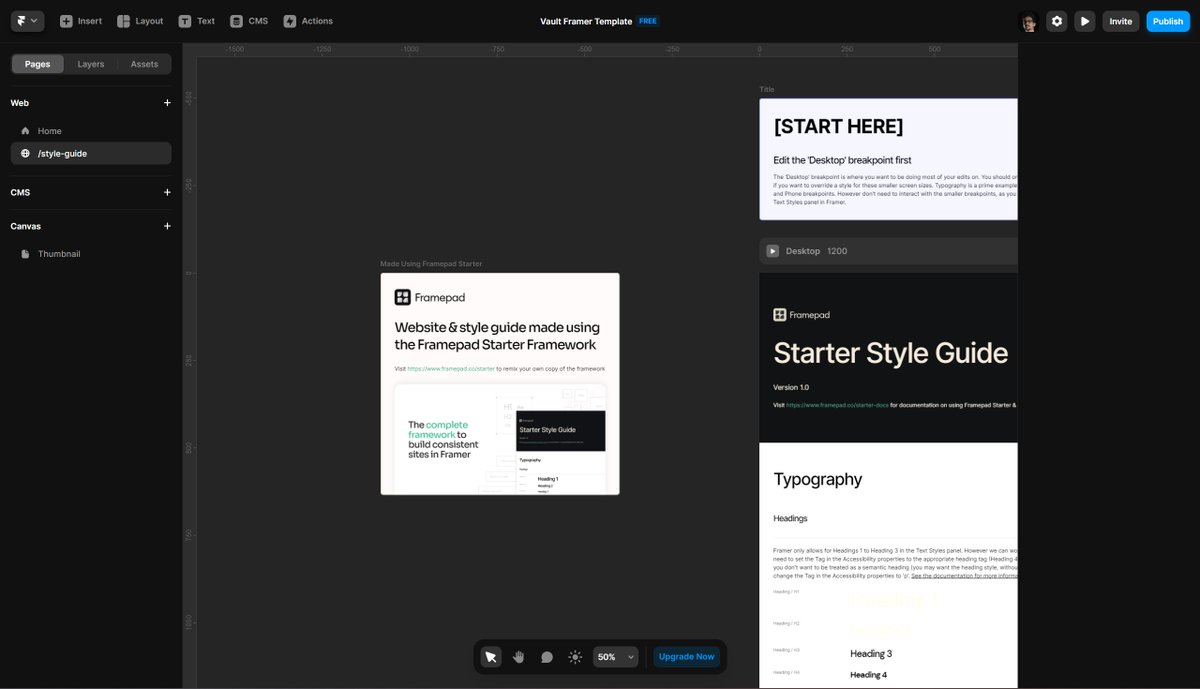The image size is (1200, 689).
Task: Add a new page using the Web plus icon
Action: [167, 102]
